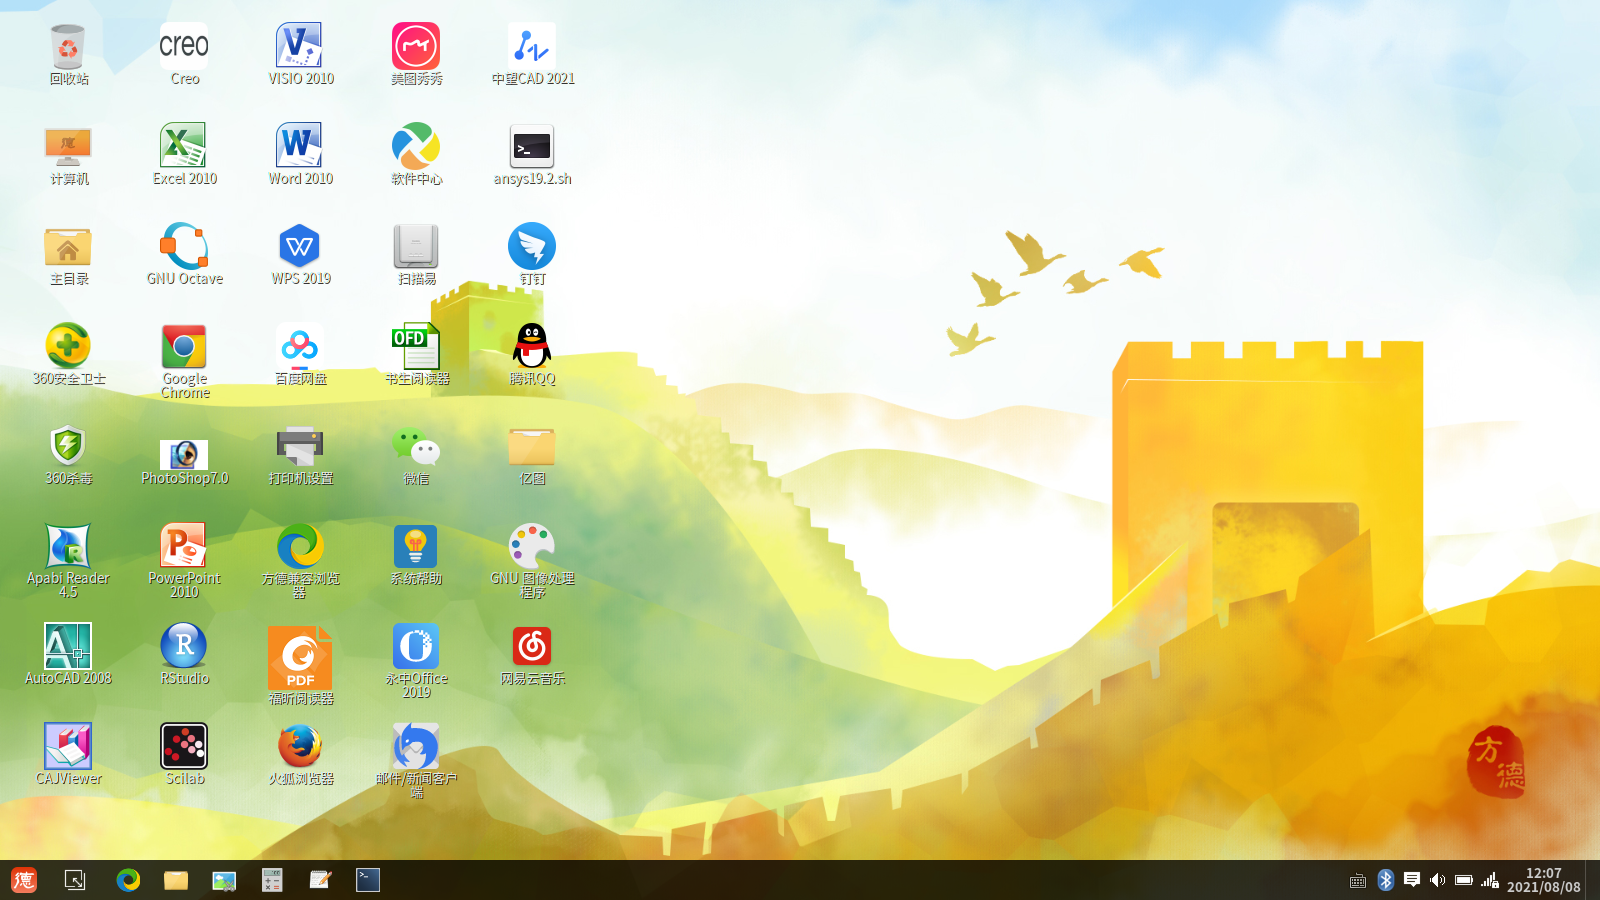Open the WPS 2019 desktop shortcut

pyautogui.click(x=300, y=247)
